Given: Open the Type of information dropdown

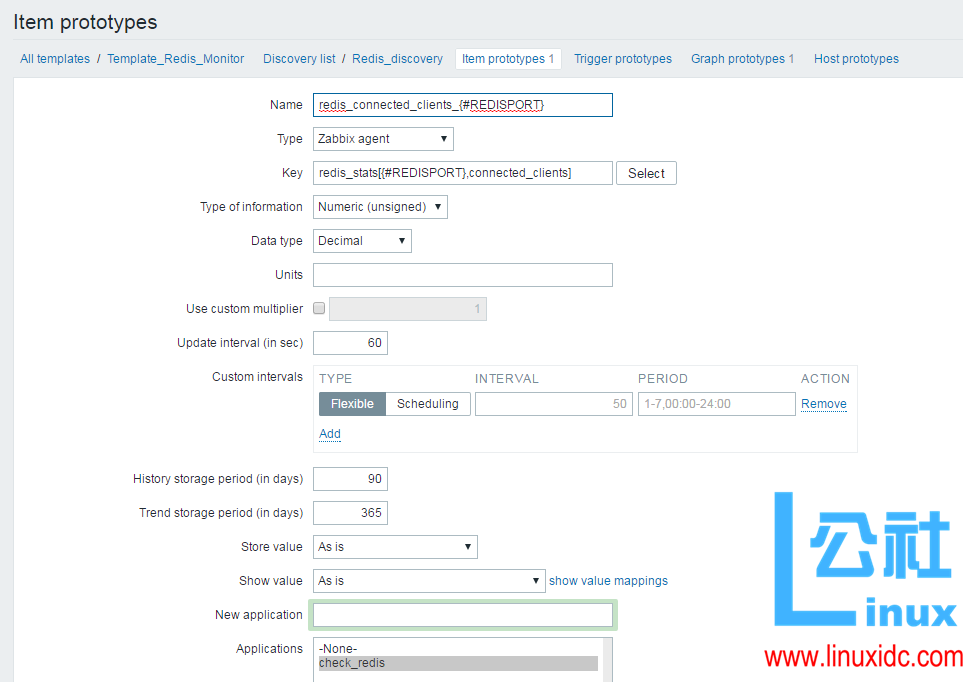Looking at the screenshot, I should 380,207.
